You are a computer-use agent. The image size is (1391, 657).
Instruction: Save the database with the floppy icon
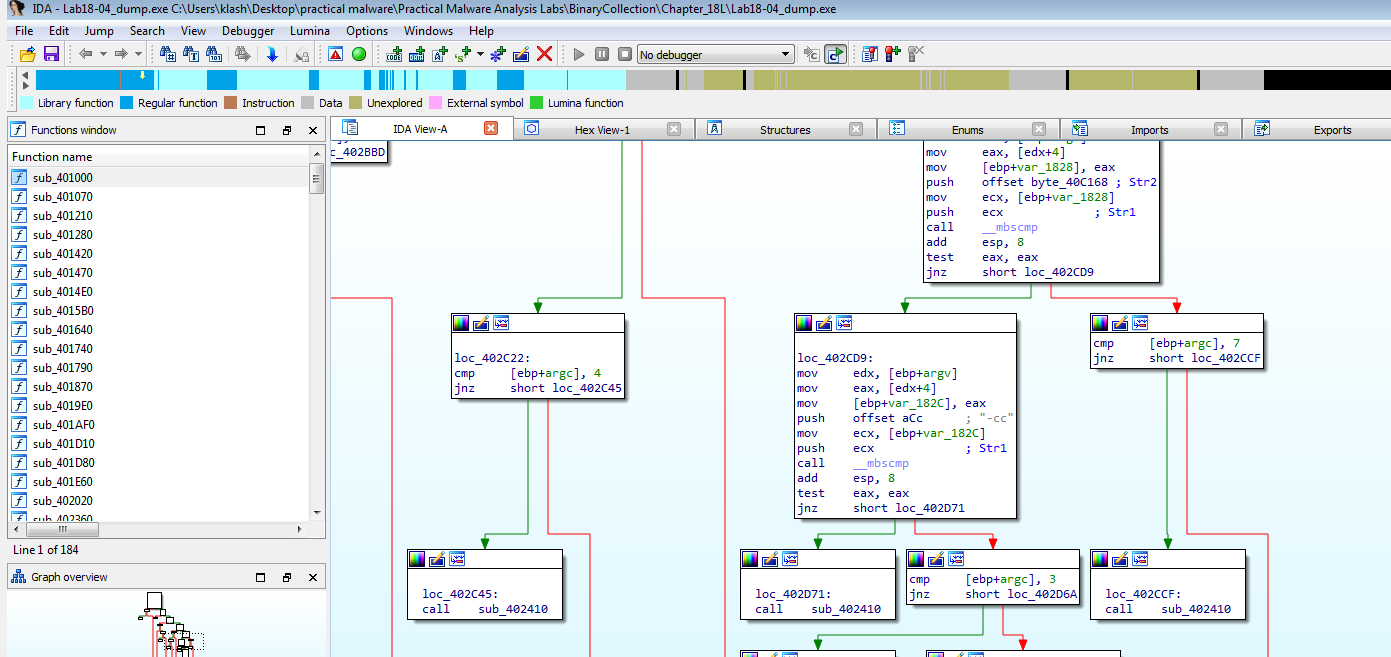tap(51, 54)
